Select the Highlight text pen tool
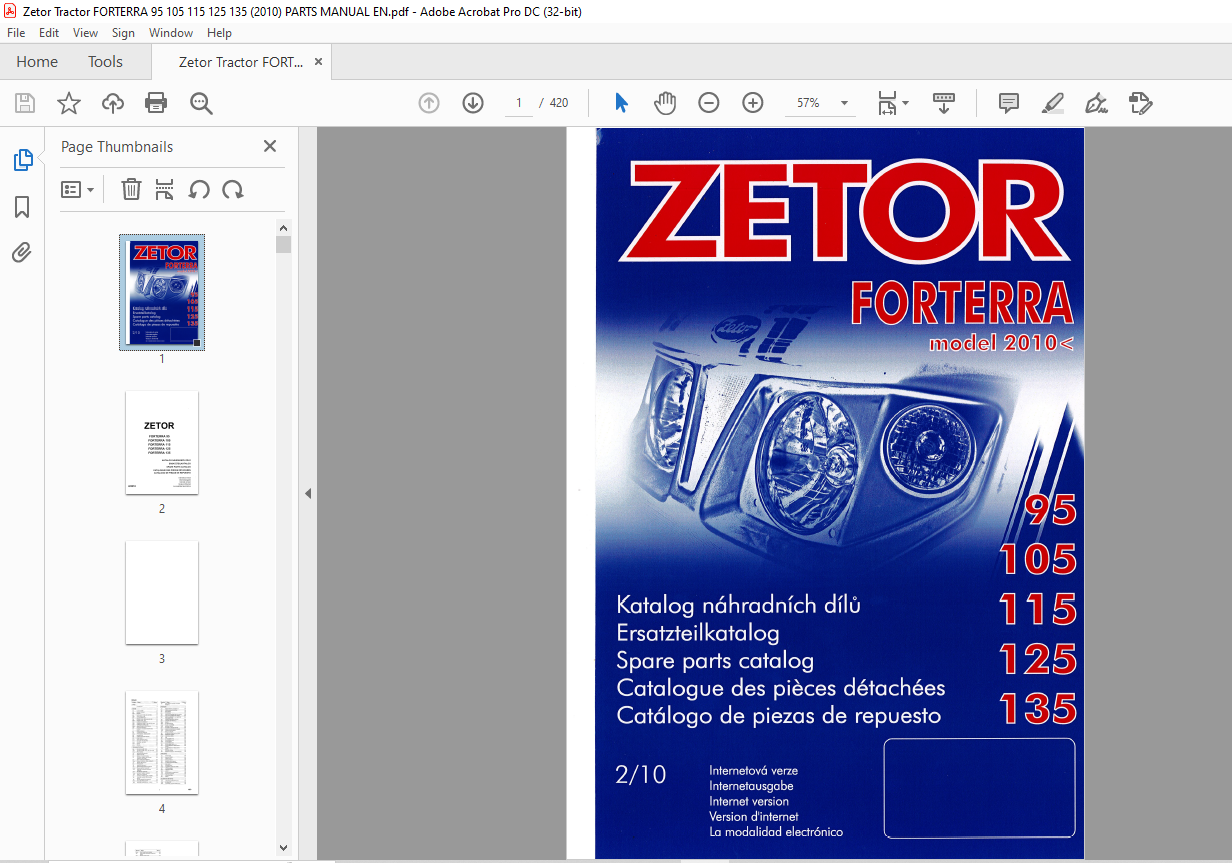 [1053, 103]
